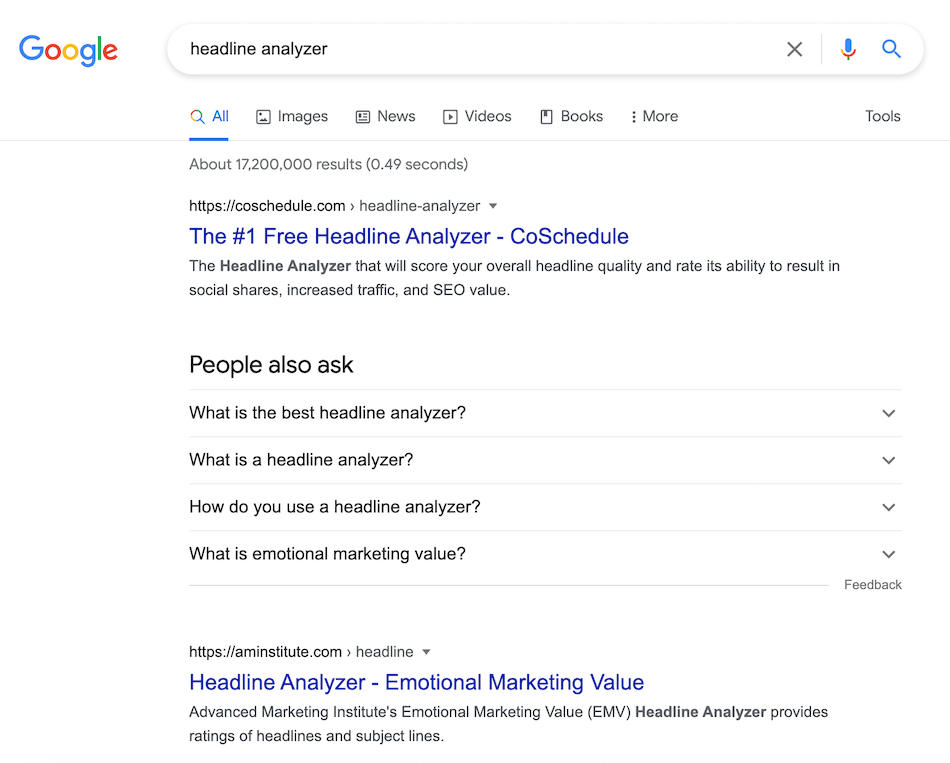Click the Google logo
This screenshot has height=763, width=950.
(x=68, y=50)
